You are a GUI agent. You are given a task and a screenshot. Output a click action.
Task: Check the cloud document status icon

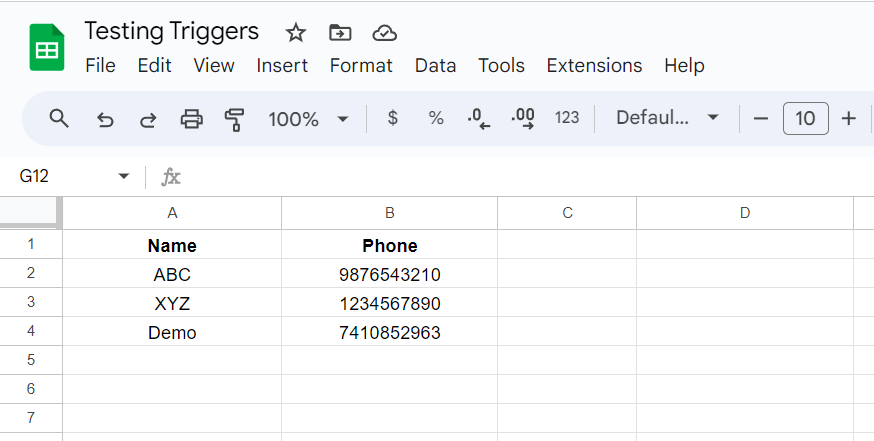pos(384,33)
